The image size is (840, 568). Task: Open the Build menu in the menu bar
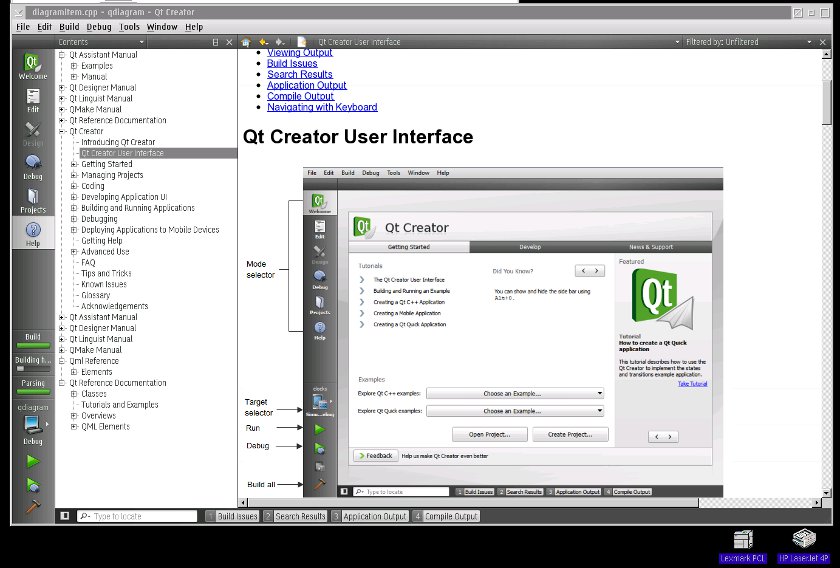[69, 27]
